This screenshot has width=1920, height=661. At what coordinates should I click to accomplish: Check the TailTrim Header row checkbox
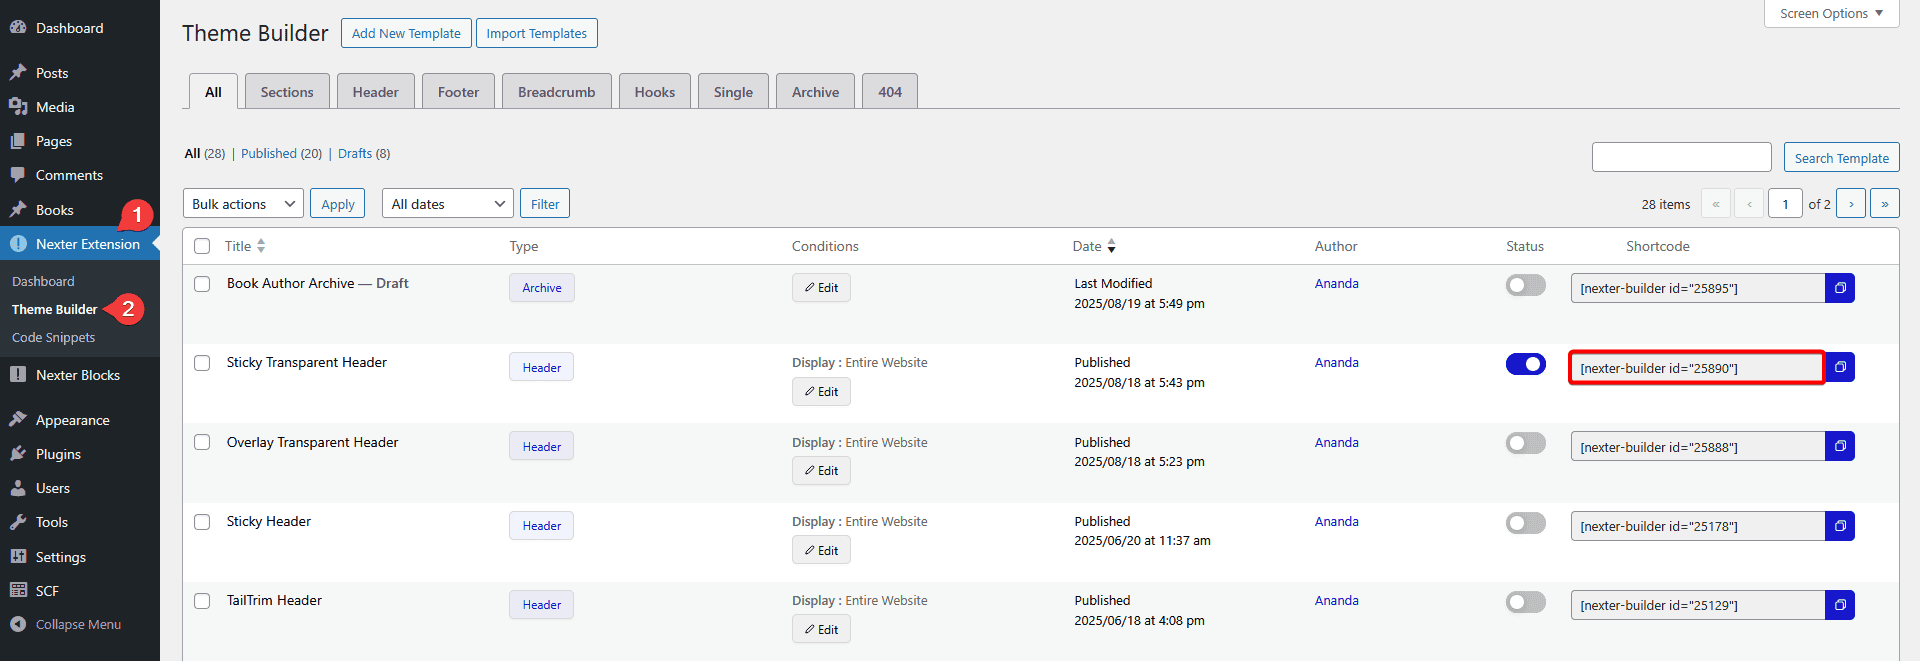[202, 601]
